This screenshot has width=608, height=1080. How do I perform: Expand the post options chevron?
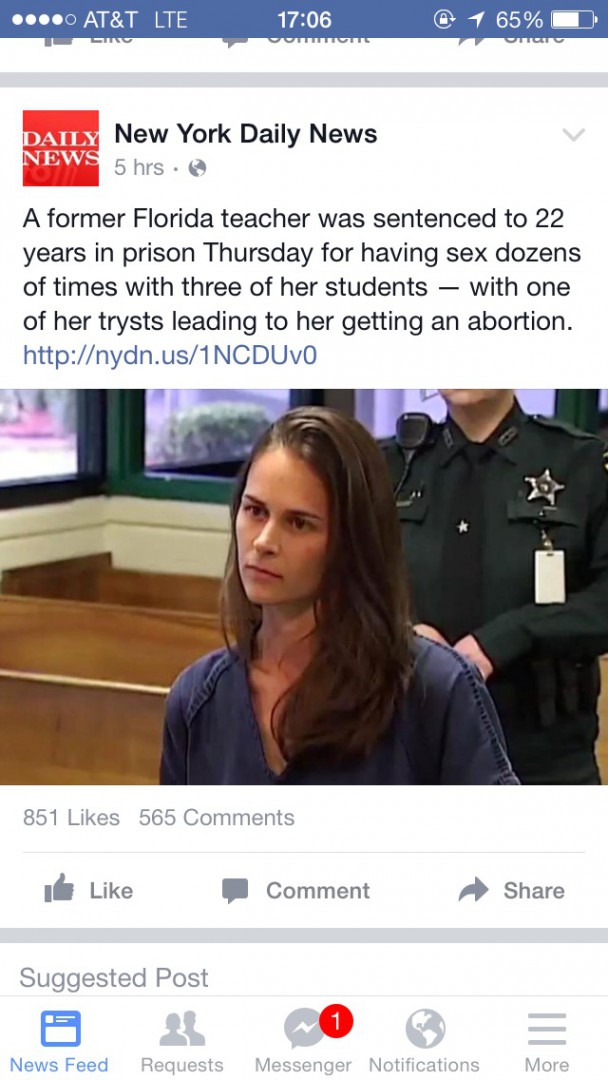573,134
